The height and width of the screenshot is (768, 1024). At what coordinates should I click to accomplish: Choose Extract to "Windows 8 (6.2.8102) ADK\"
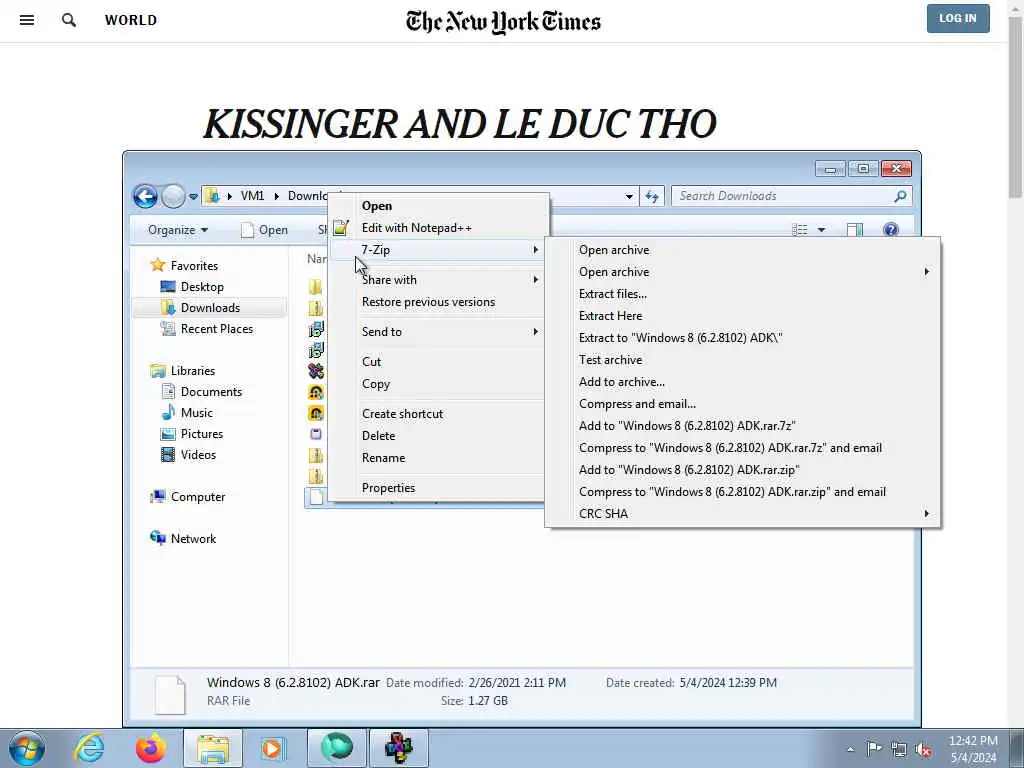743,338
